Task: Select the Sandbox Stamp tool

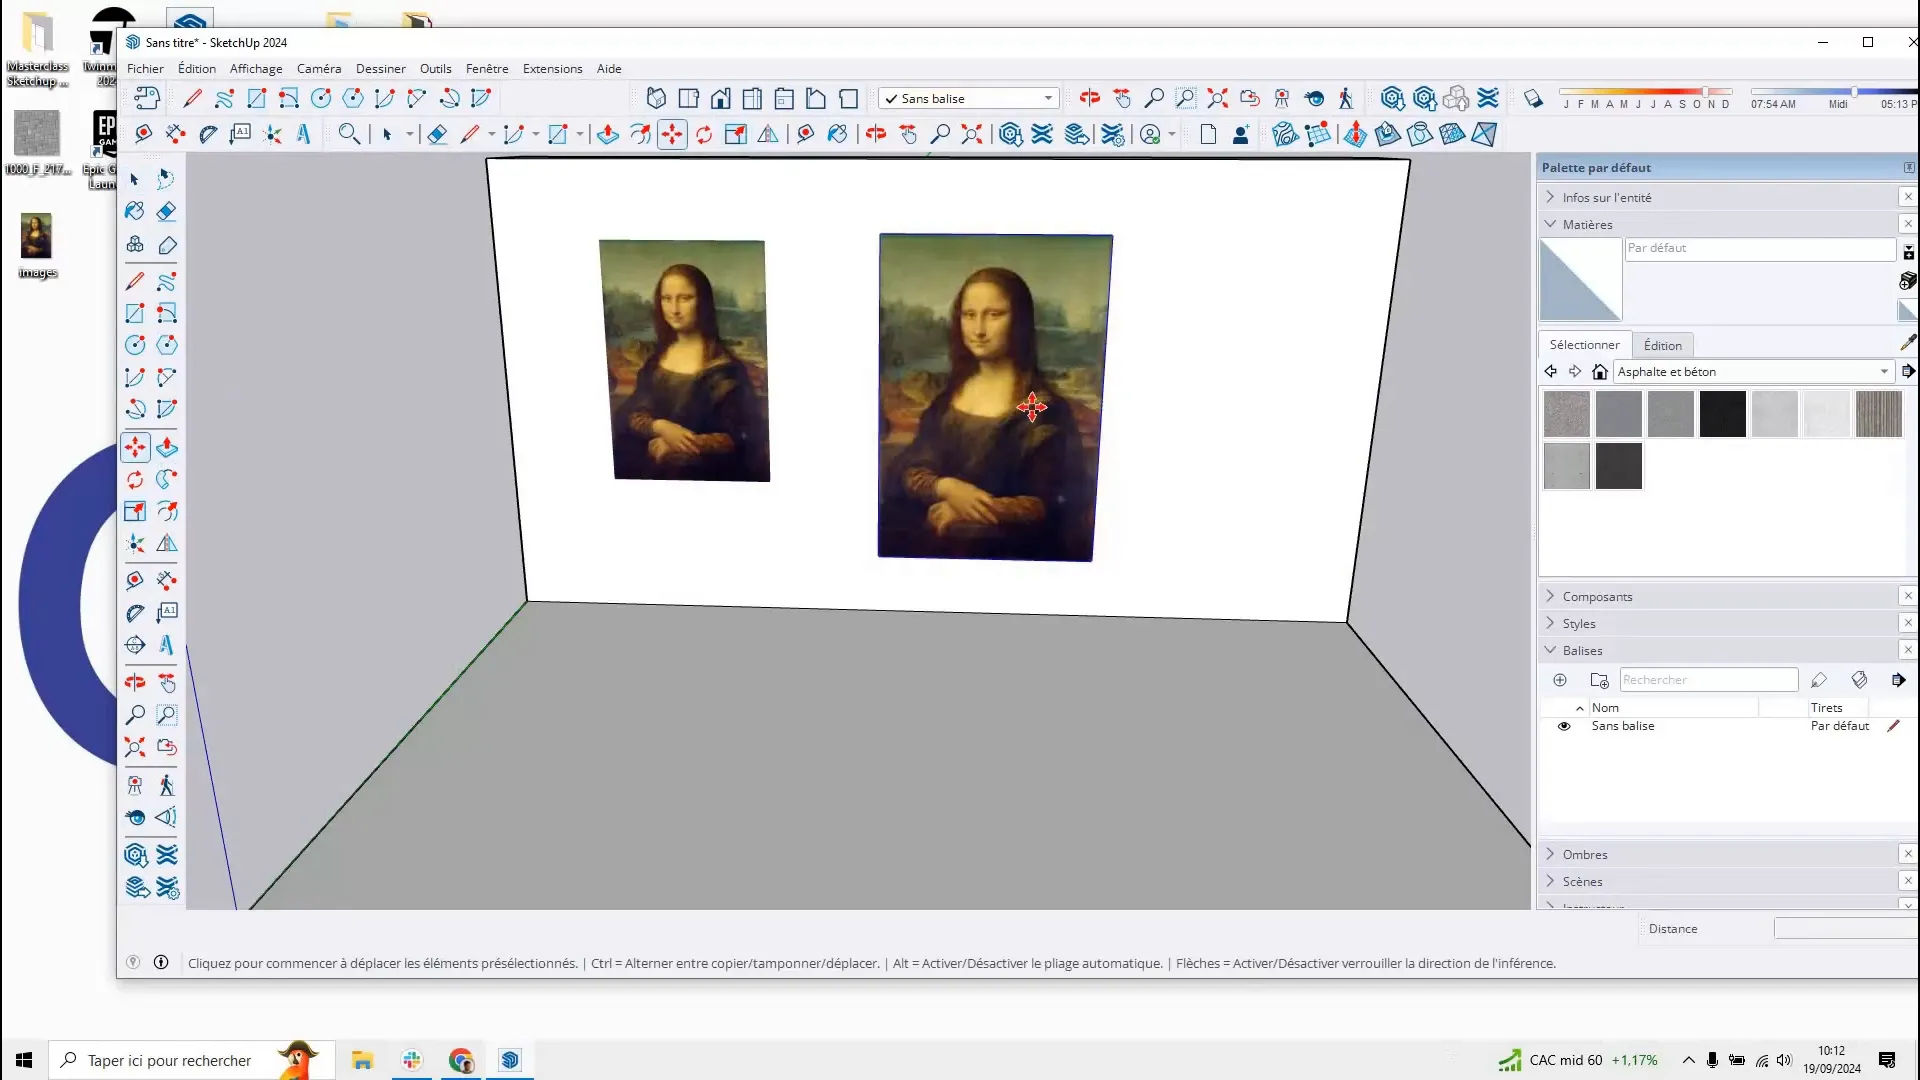Action: [x=1387, y=134]
